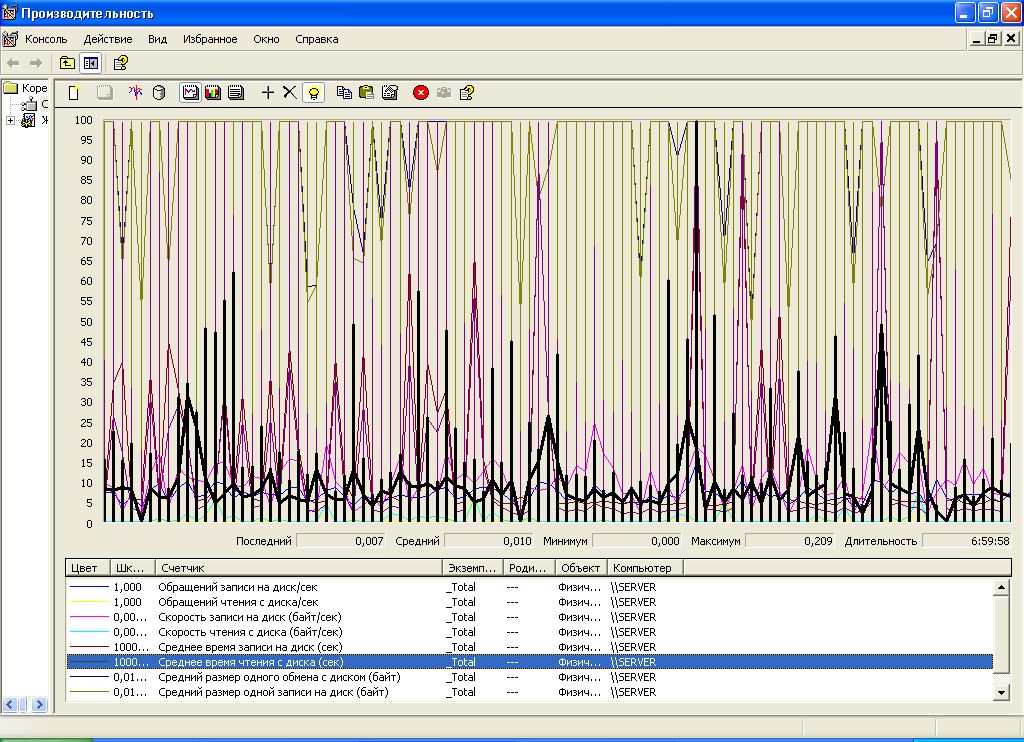Click the Copy Properties icon
Image resolution: width=1024 pixels, height=742 pixels.
tap(344, 93)
